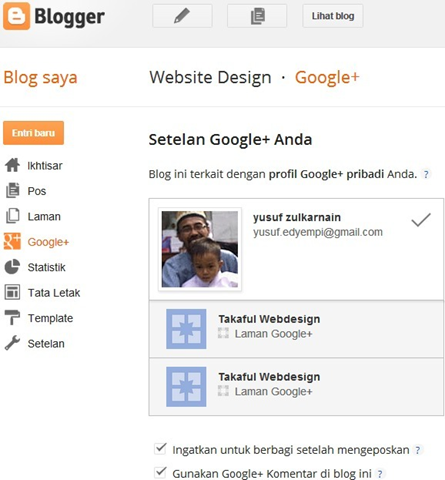The height and width of the screenshot is (480, 445).
Task: Click the Lihat blog button
Action: coord(333,16)
